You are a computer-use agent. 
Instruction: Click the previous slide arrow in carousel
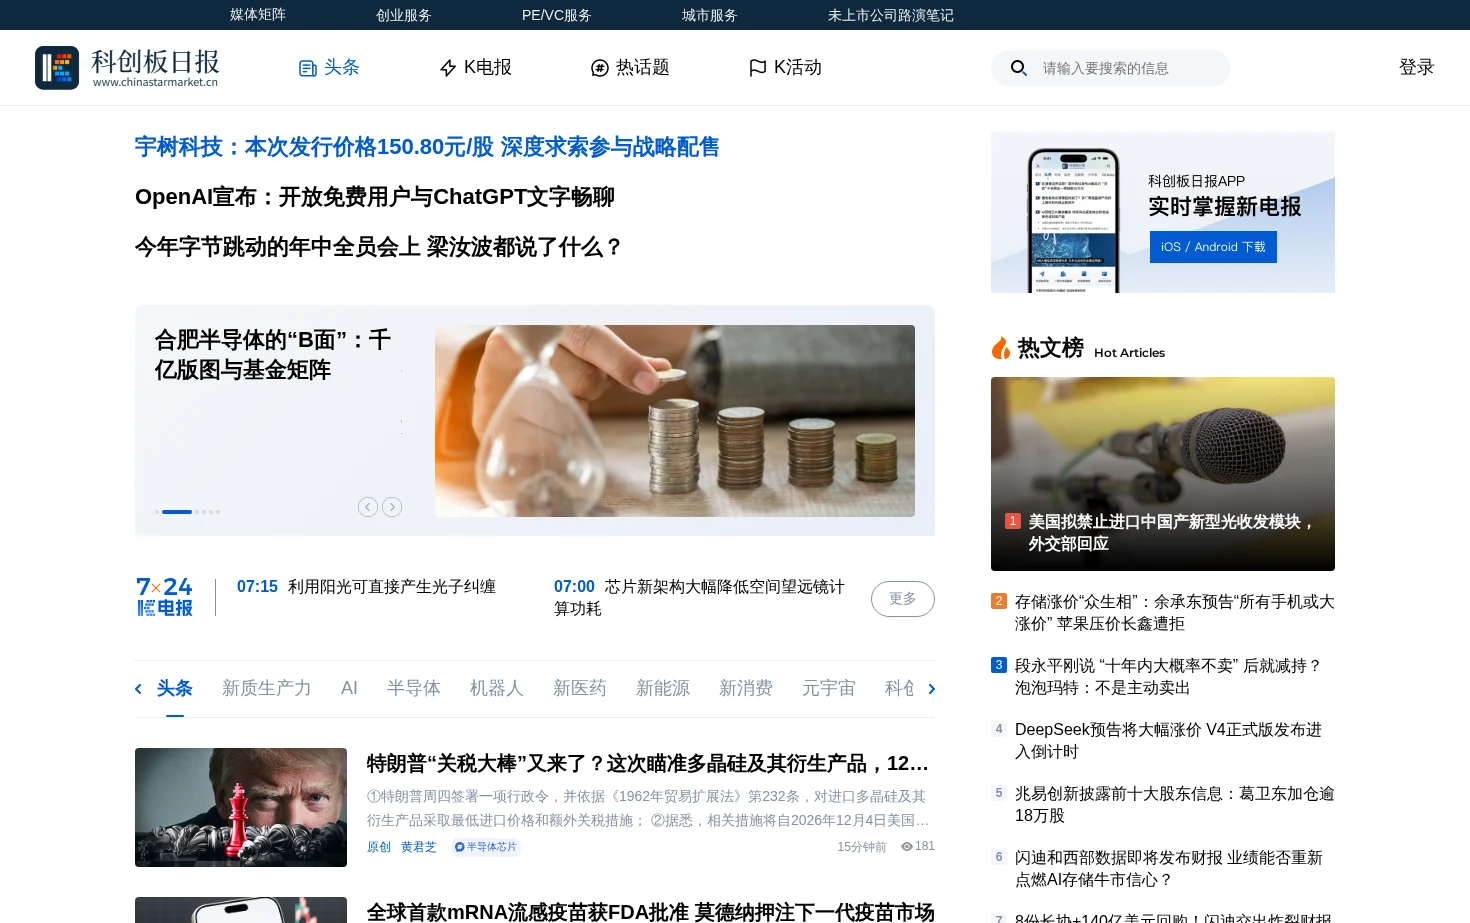(368, 507)
